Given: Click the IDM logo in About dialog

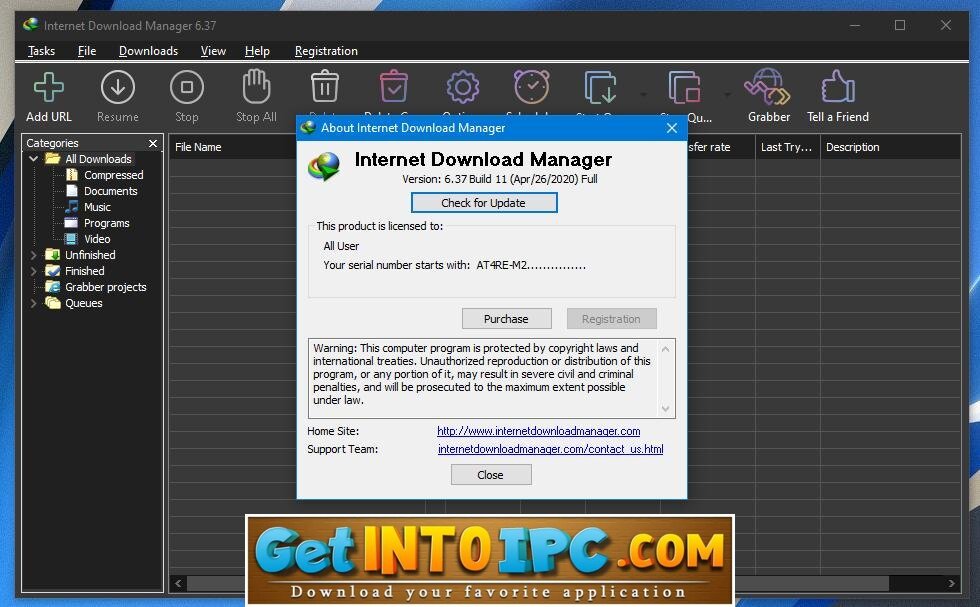Looking at the screenshot, I should tap(324, 166).
